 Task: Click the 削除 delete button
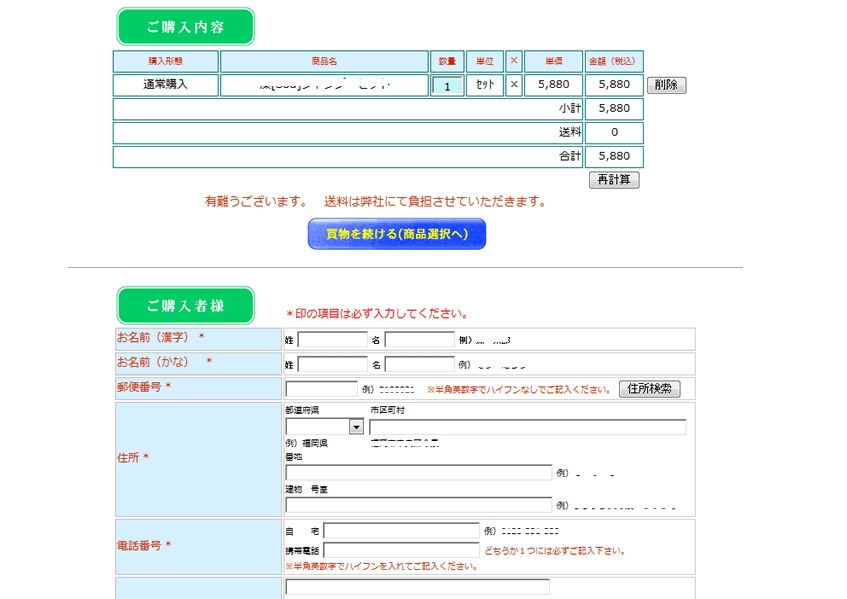click(667, 85)
